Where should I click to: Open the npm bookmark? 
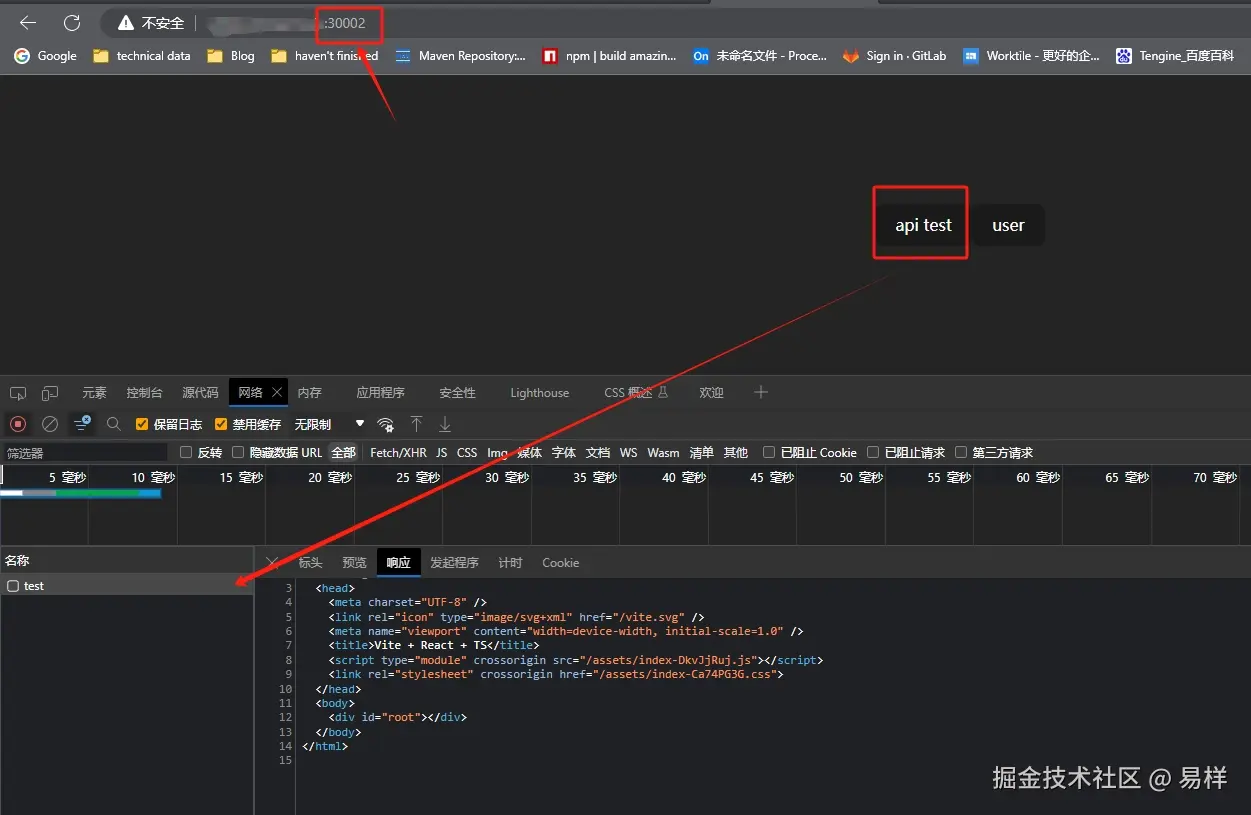(x=609, y=56)
